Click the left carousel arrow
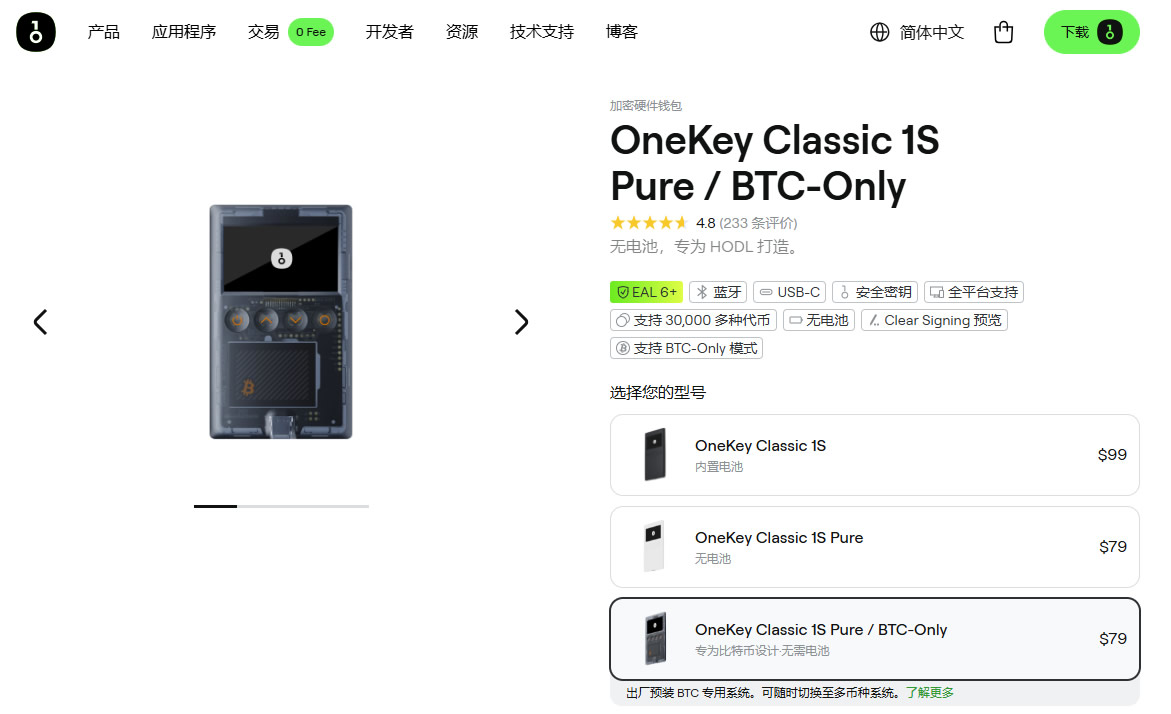 tap(41, 322)
